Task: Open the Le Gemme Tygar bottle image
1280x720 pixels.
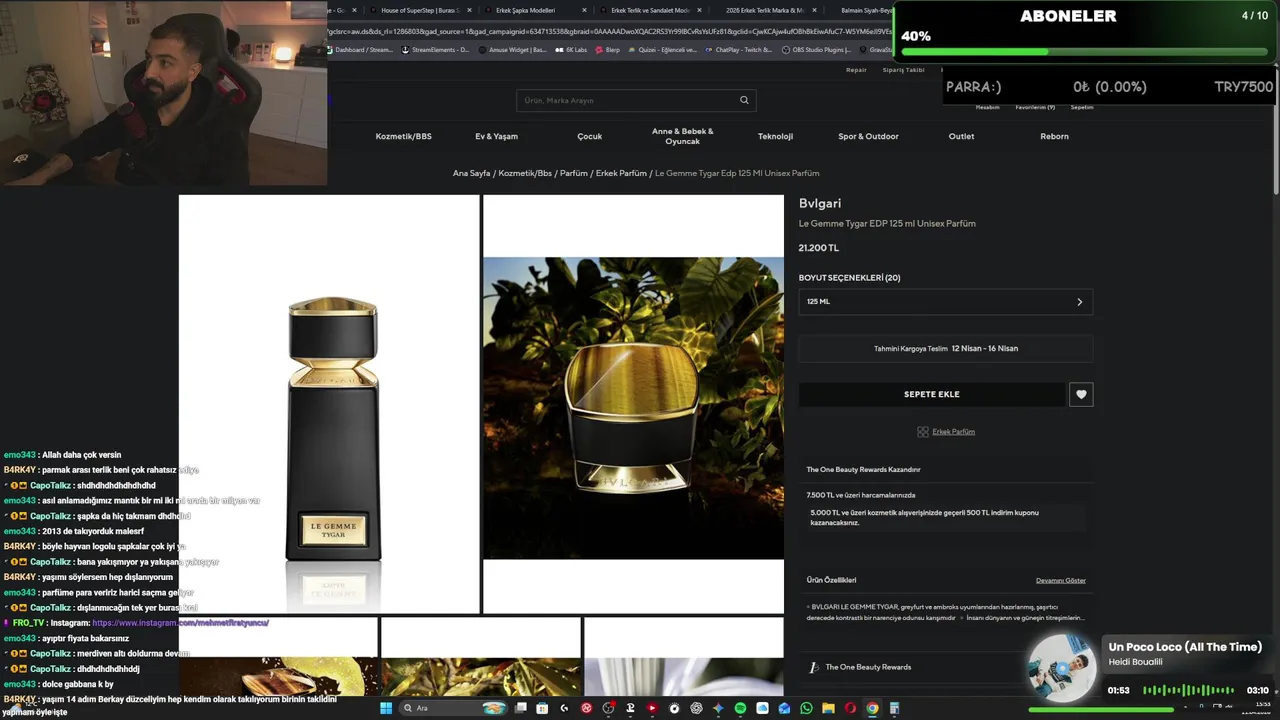Action: (329, 403)
